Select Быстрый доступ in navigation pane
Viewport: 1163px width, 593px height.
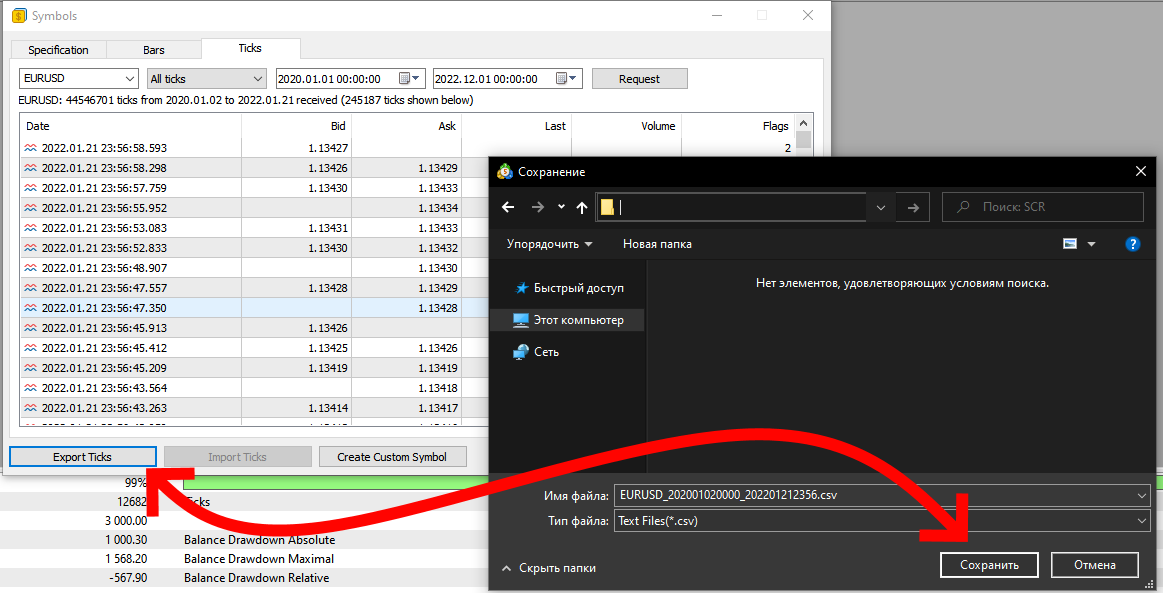point(577,288)
